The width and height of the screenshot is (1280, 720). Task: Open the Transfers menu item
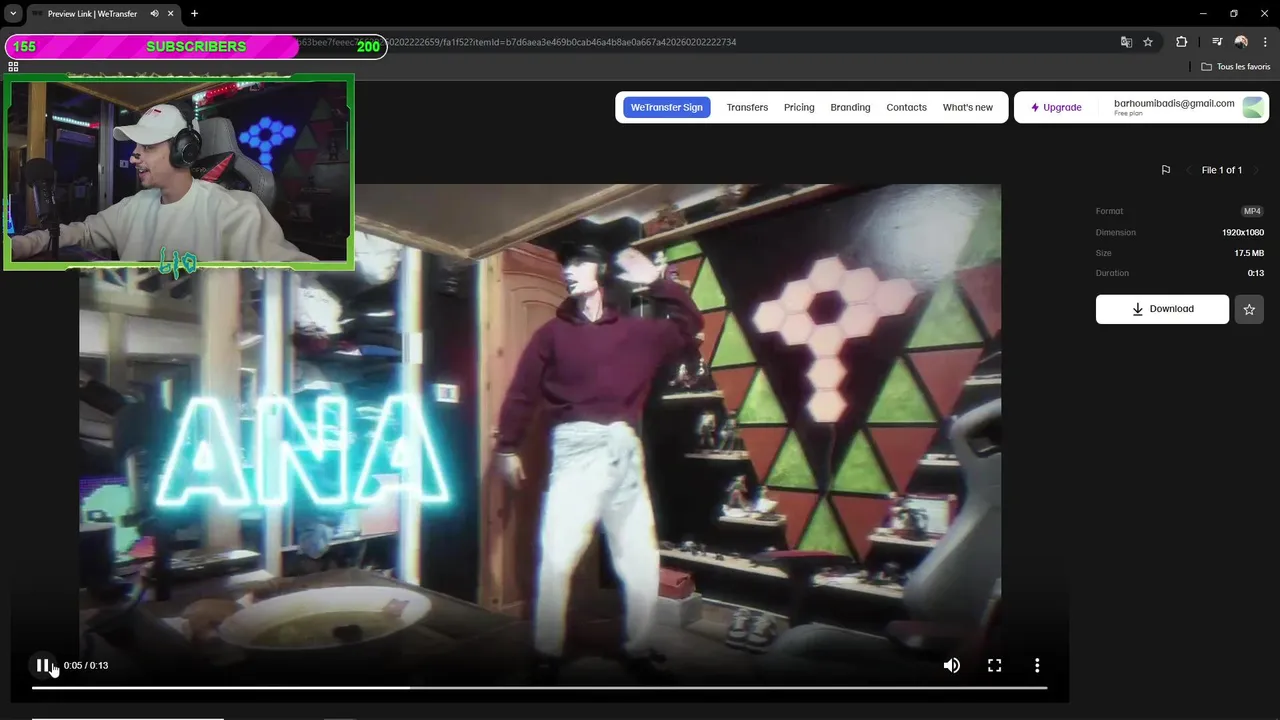pyautogui.click(x=747, y=107)
